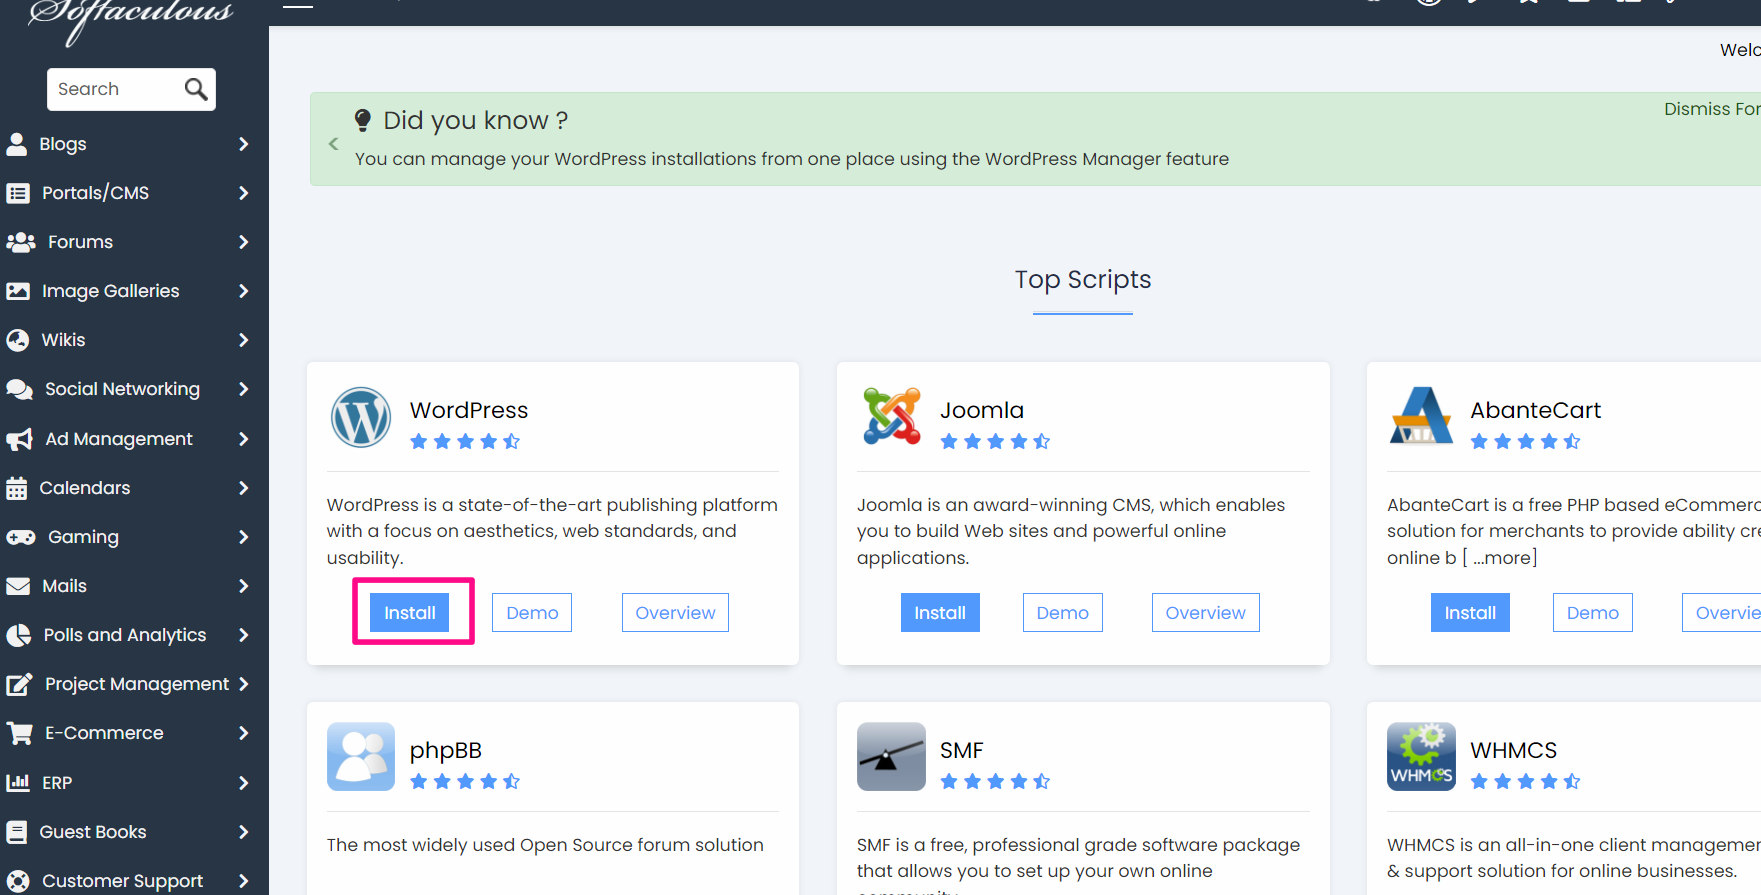Click the Blogs person icon in sidebar
The width and height of the screenshot is (1761, 895).
(17, 144)
